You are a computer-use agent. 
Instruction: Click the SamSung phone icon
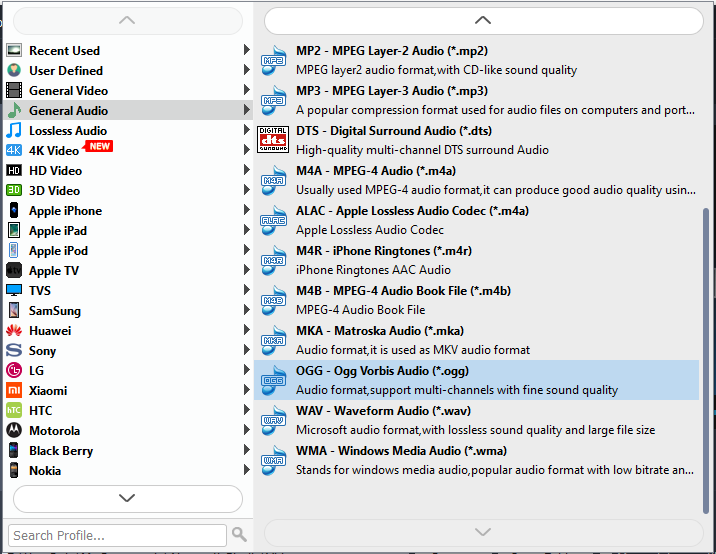14,310
